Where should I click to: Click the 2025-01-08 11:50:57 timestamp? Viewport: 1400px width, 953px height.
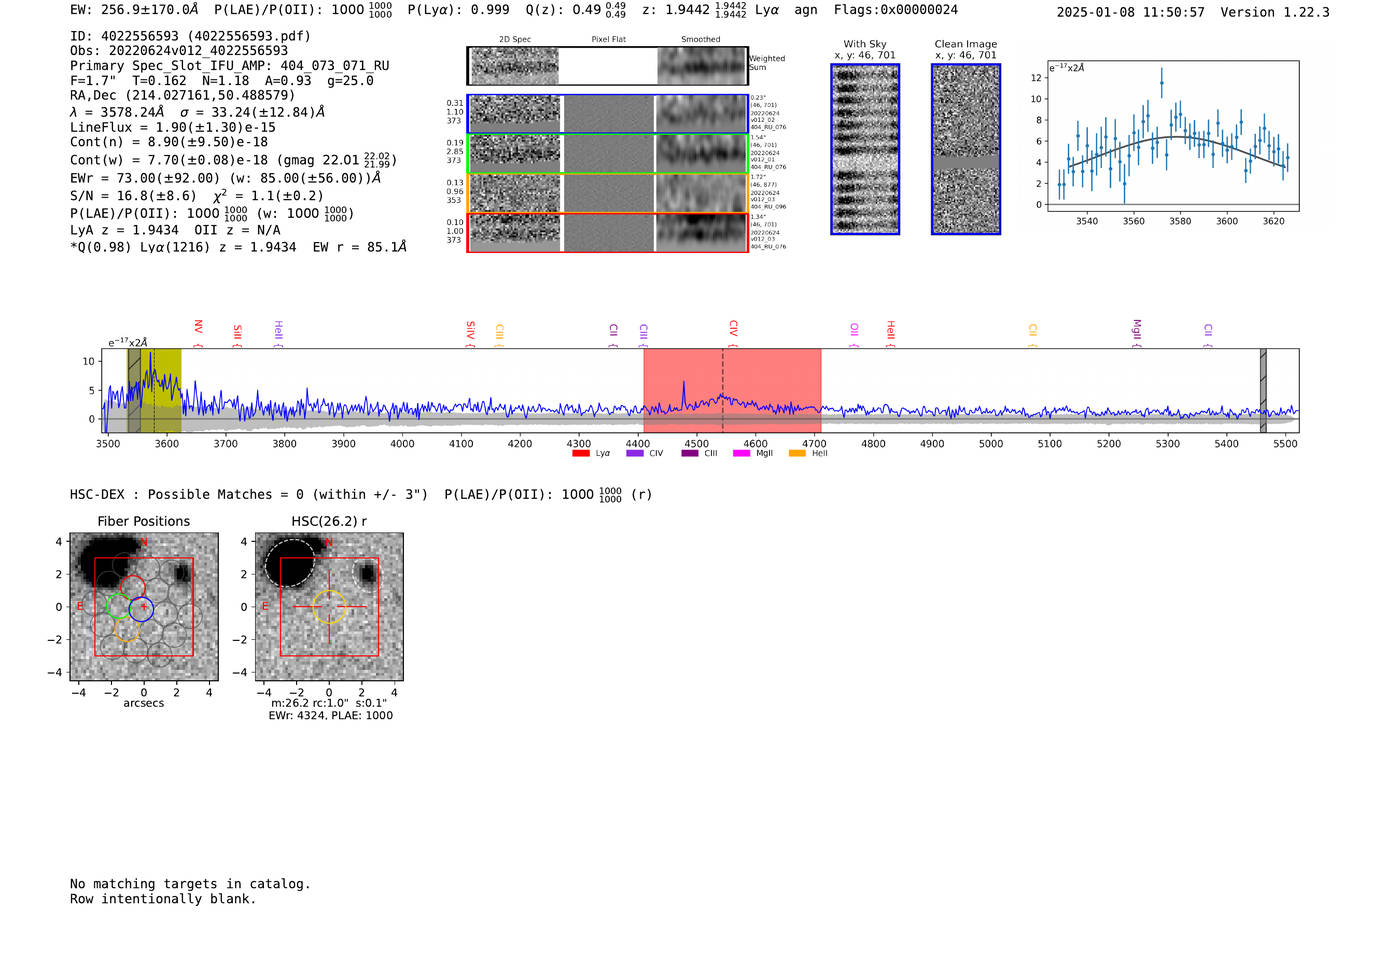(x=1131, y=12)
